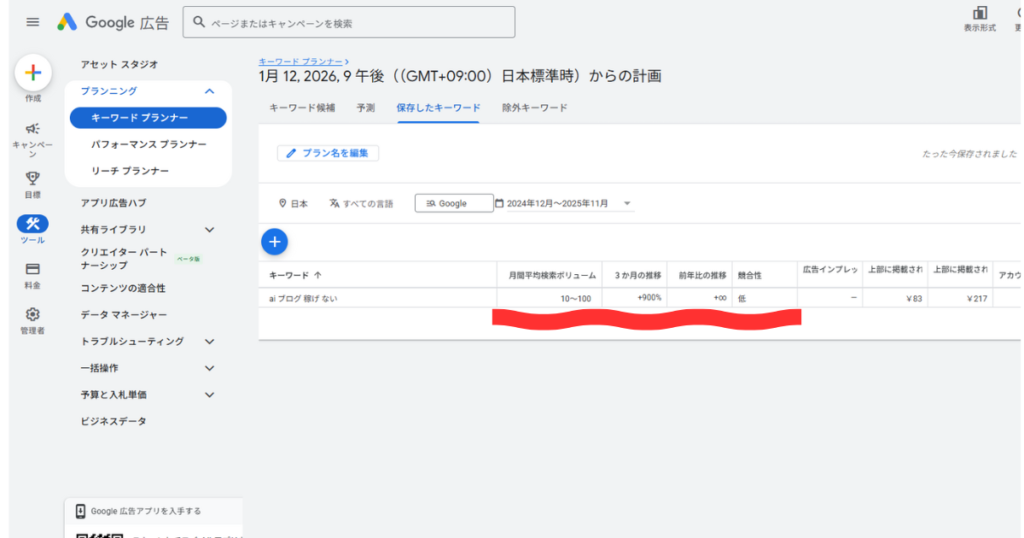
Task: Click the キーワード プランナー breadcrumb link
Action: coord(298,62)
